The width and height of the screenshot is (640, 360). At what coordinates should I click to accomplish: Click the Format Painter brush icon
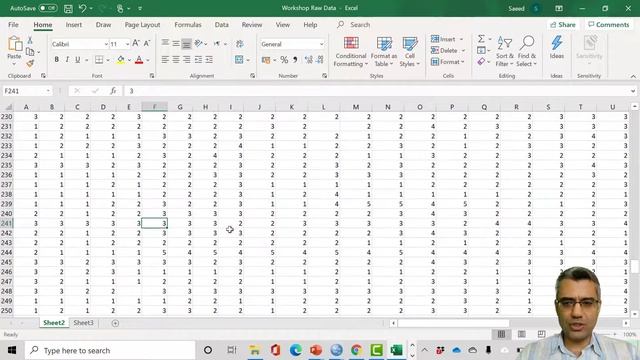pos(30,63)
